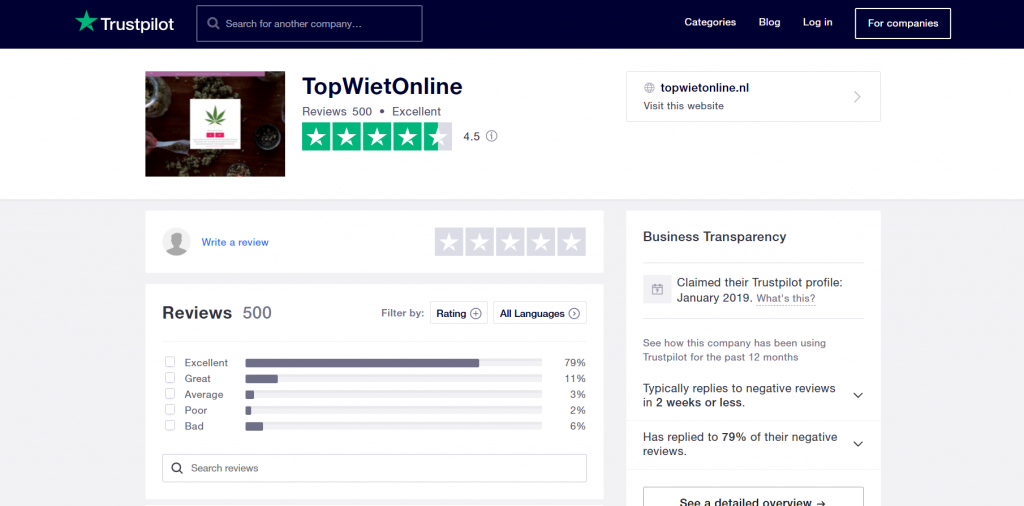Click the search magnifier icon in header
The image size is (1024, 506).
212,23
